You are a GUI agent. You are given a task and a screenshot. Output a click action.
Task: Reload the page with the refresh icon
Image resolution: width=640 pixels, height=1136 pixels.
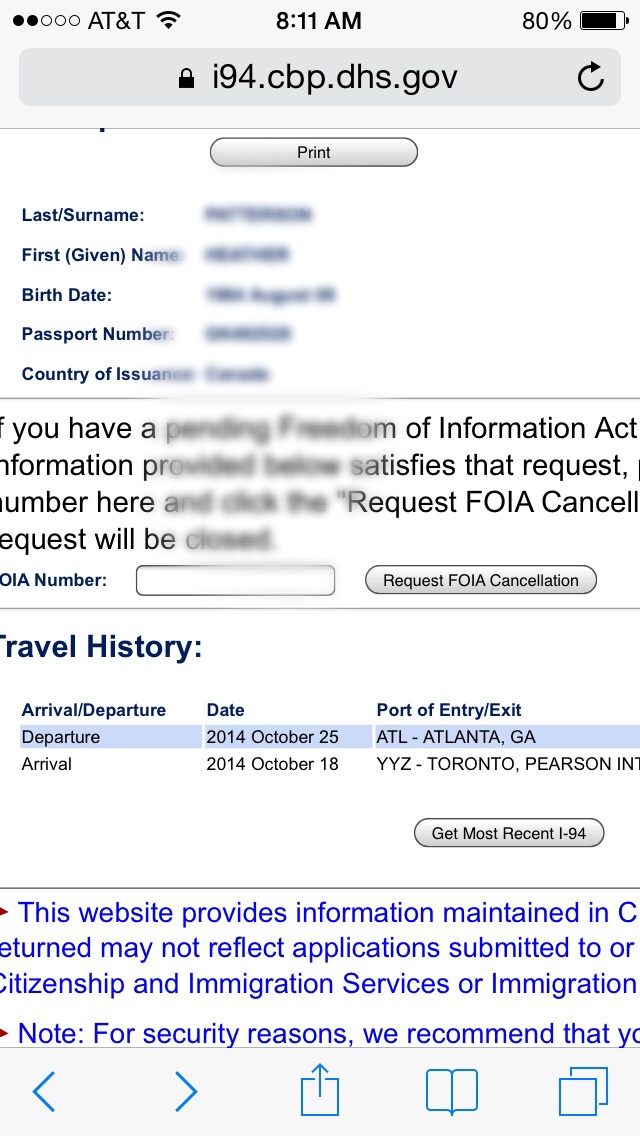click(591, 77)
